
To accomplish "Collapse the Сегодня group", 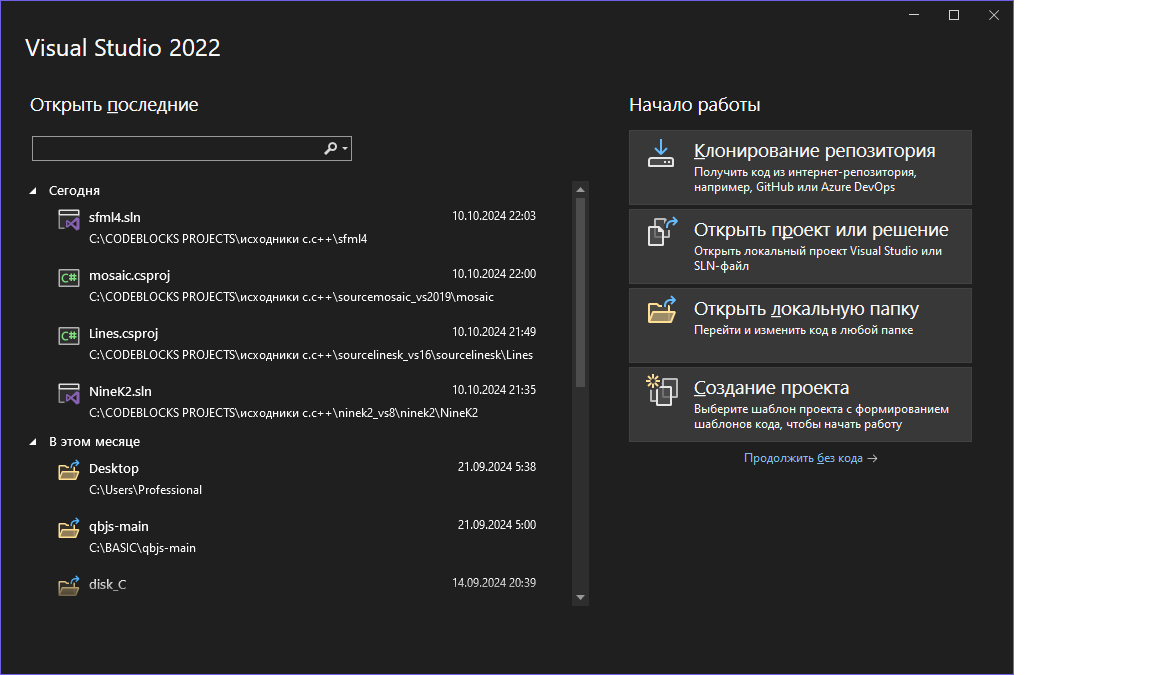I will tap(33, 191).
